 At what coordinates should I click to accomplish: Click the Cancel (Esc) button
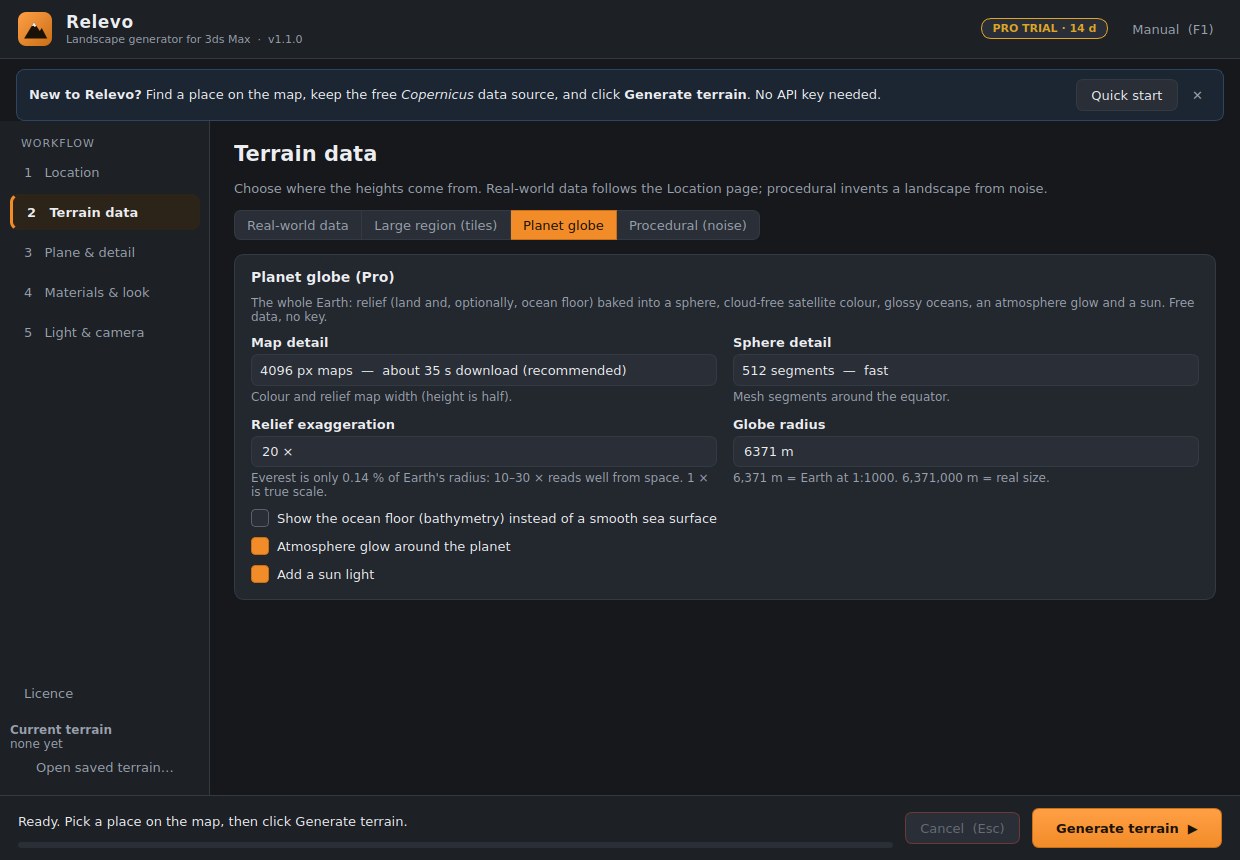962,828
